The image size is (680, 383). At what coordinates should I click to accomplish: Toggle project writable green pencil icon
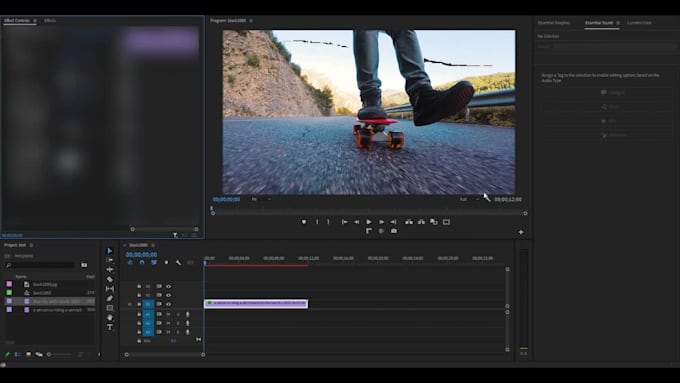7,354
